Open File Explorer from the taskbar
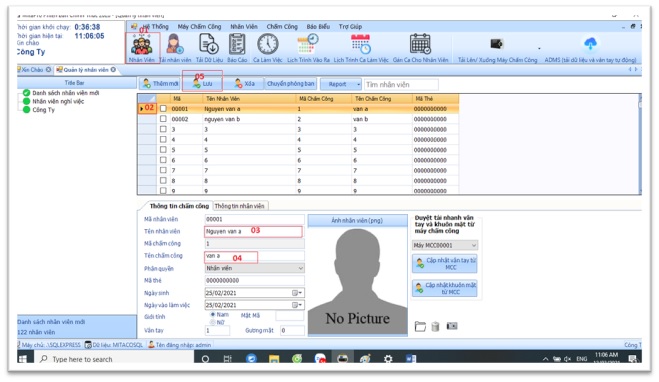The height and width of the screenshot is (382, 659). [x=274, y=359]
